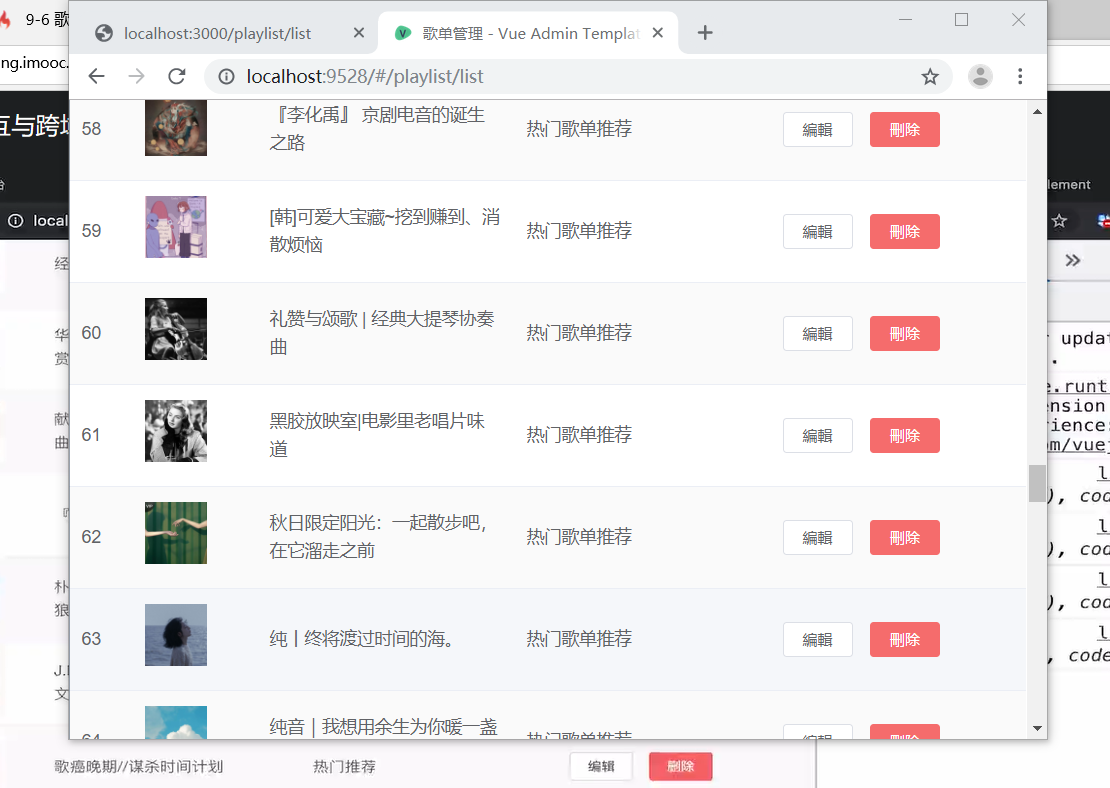Click bookmark star in background browser window
This screenshot has height=788, width=1110.
point(1059,221)
